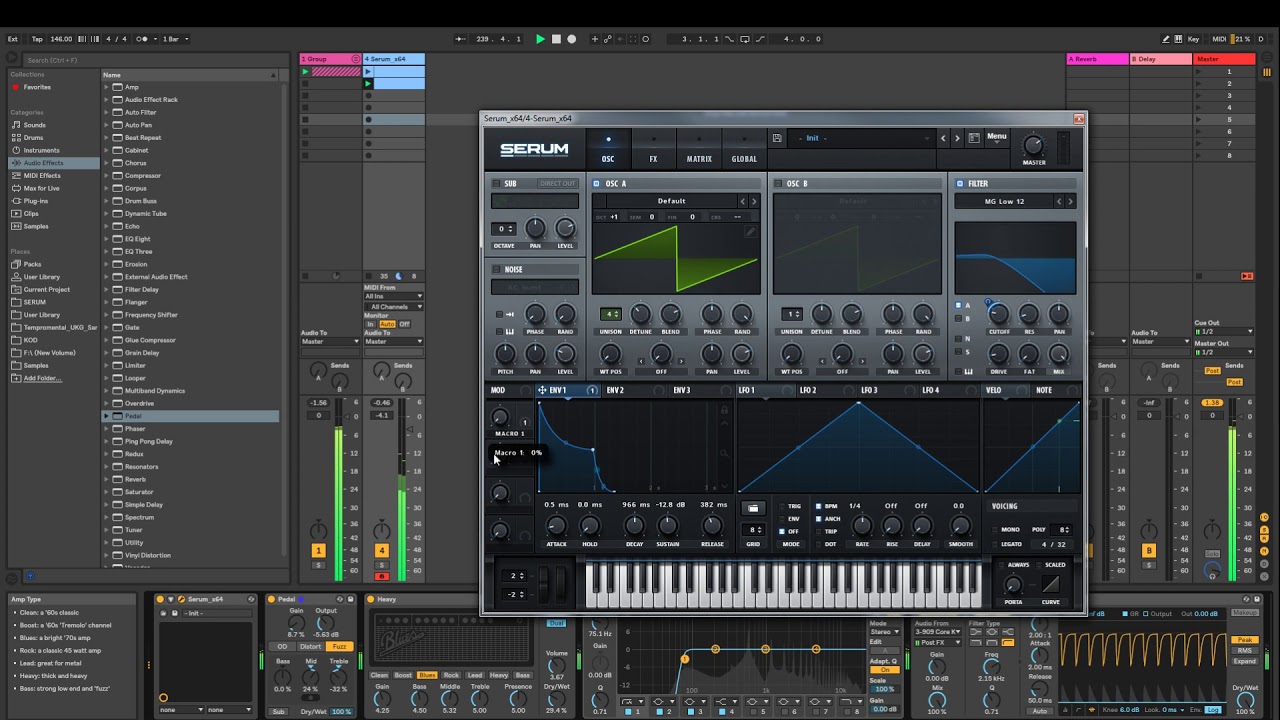Click the Play button in Ableton transport
The width and height of the screenshot is (1280, 720).
click(x=540, y=39)
